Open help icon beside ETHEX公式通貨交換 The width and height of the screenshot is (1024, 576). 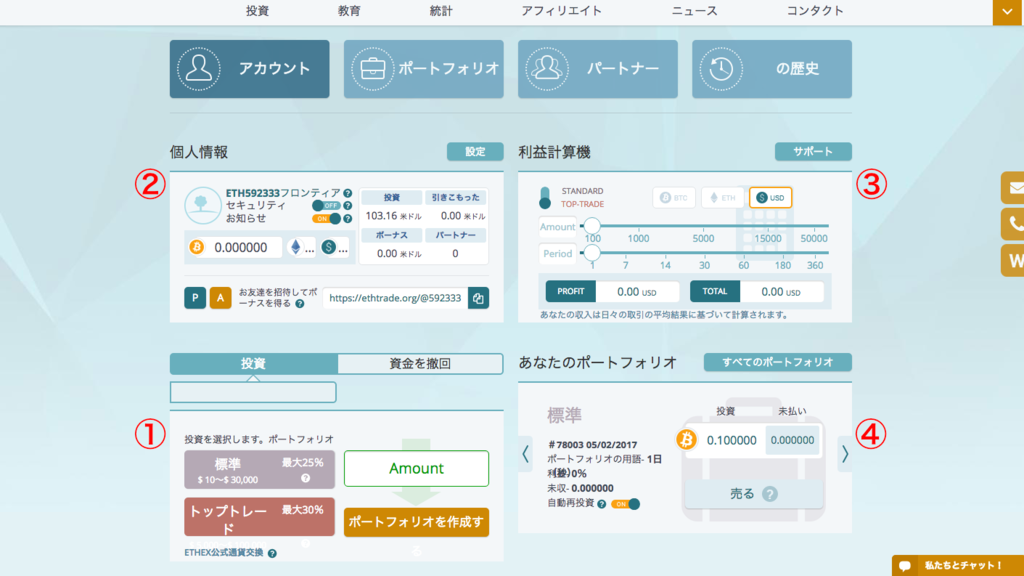[272, 553]
